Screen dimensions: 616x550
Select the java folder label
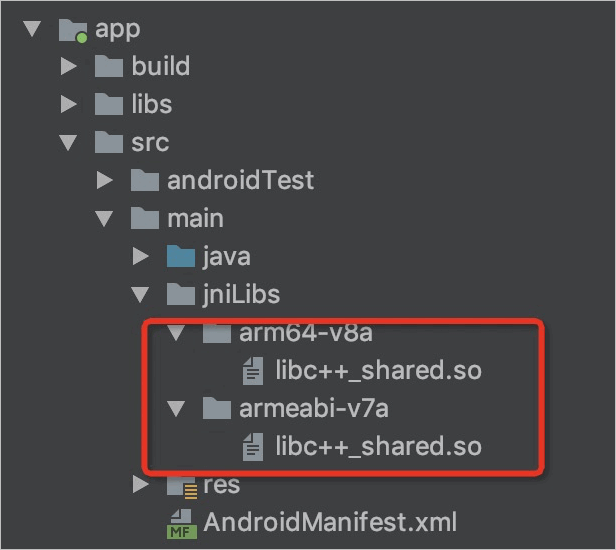(227, 257)
